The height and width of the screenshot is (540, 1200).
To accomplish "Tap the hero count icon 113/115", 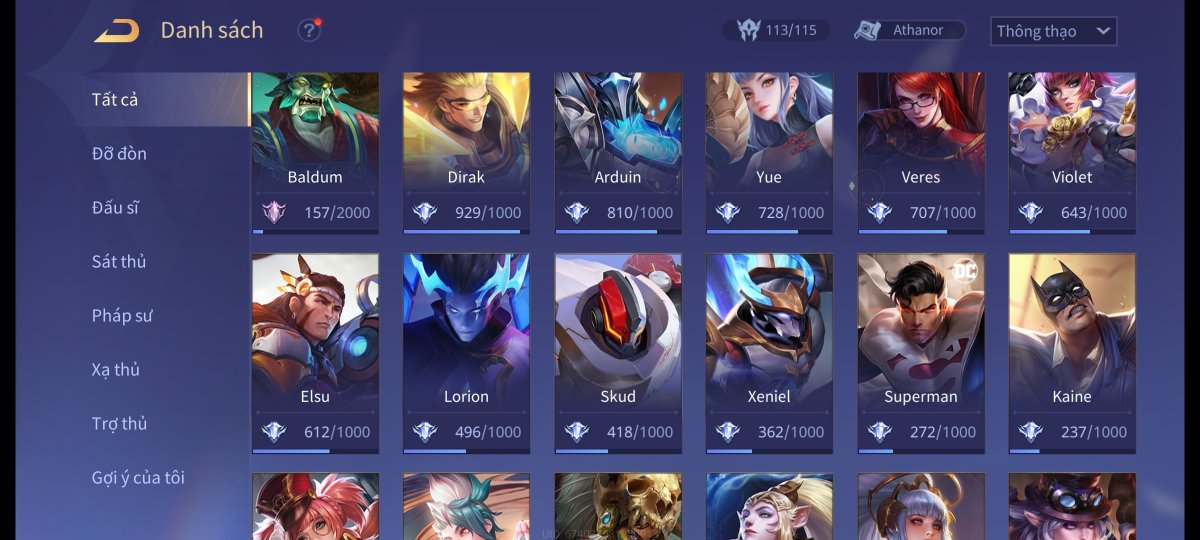I will (749, 30).
